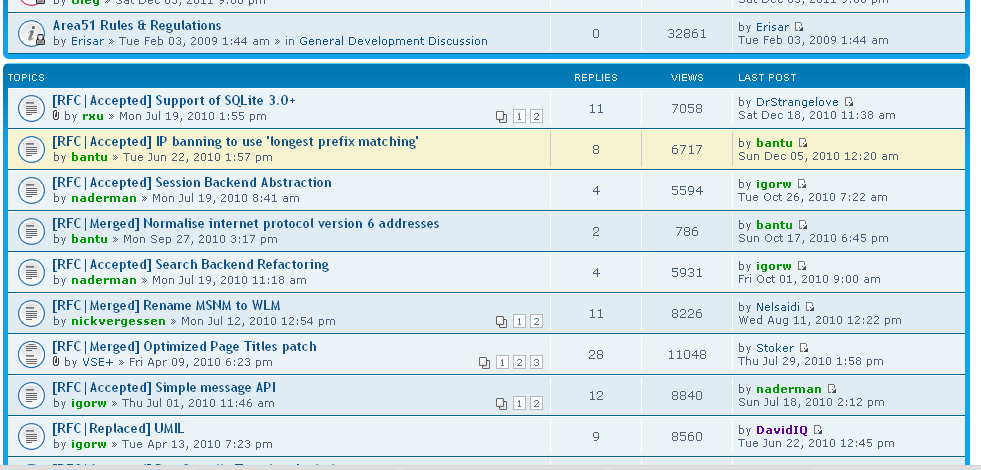
Task: Click author igorw in UMIL row
Action: click(x=88, y=444)
